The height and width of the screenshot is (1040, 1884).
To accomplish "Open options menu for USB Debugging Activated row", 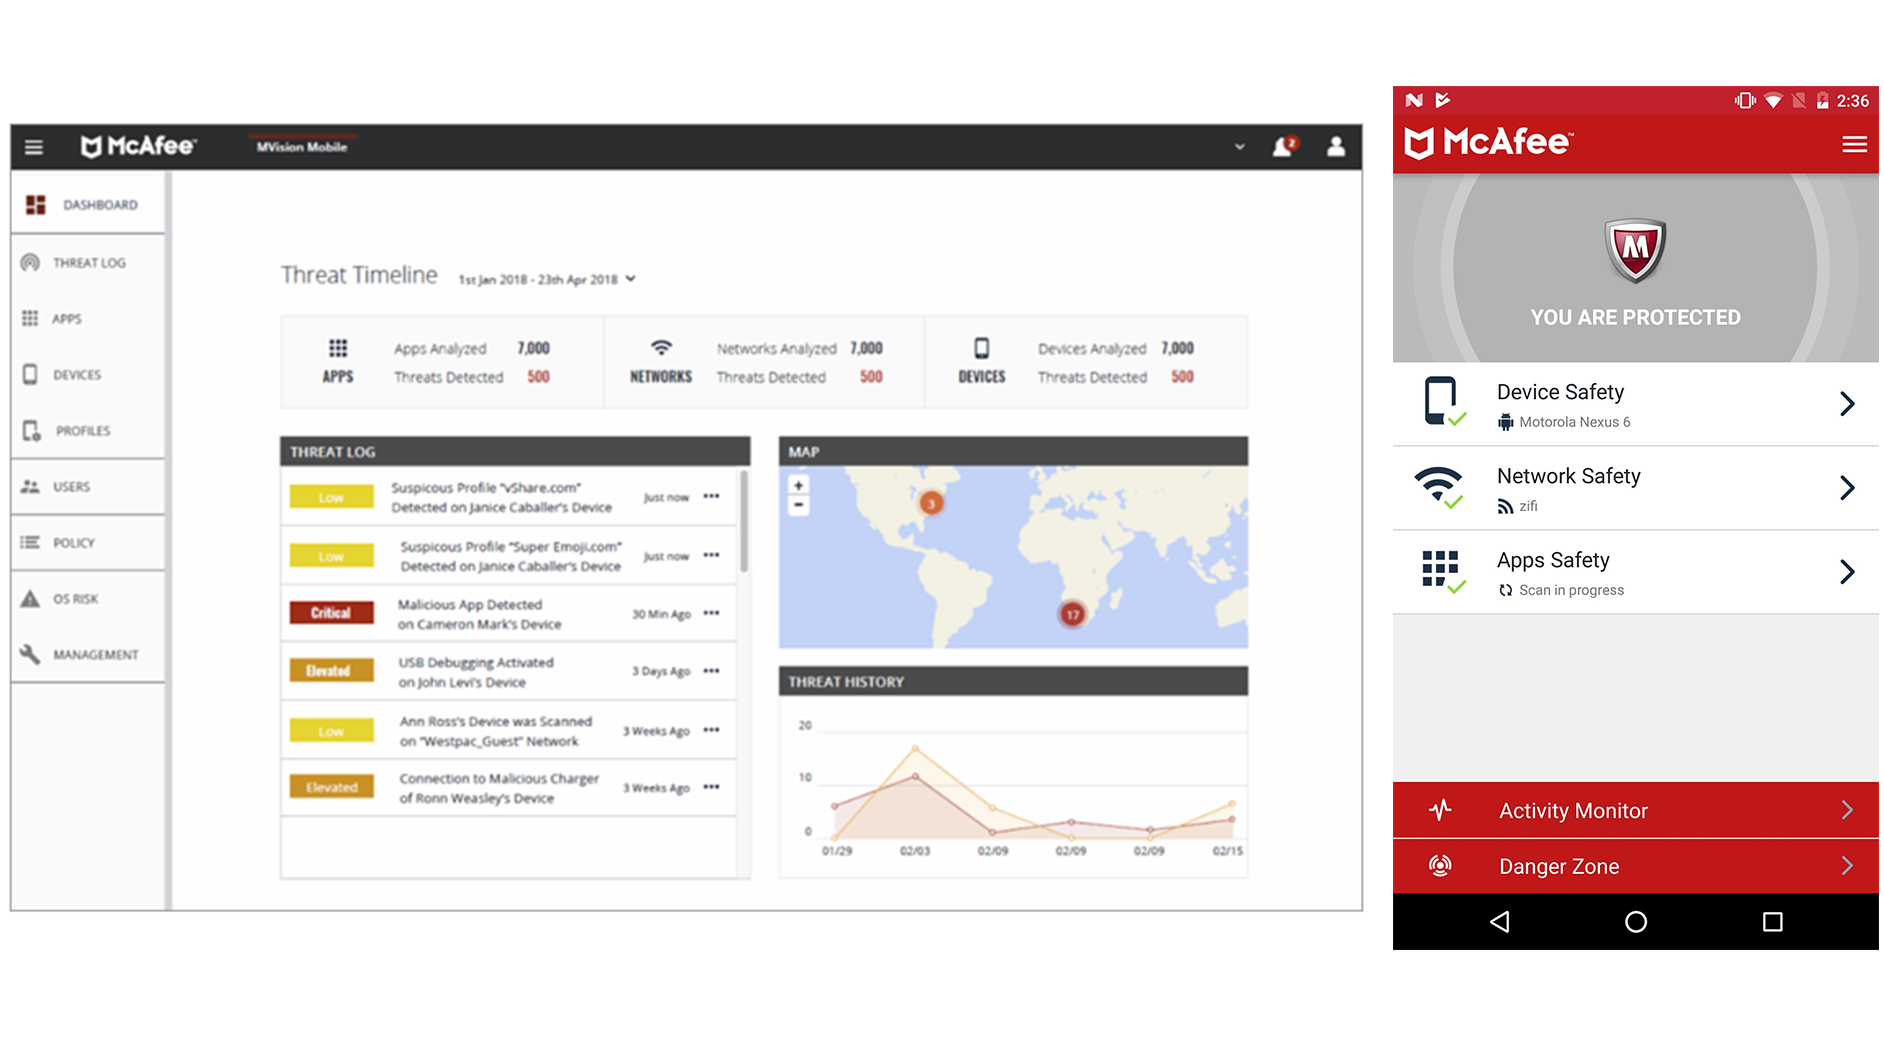I will click(711, 671).
